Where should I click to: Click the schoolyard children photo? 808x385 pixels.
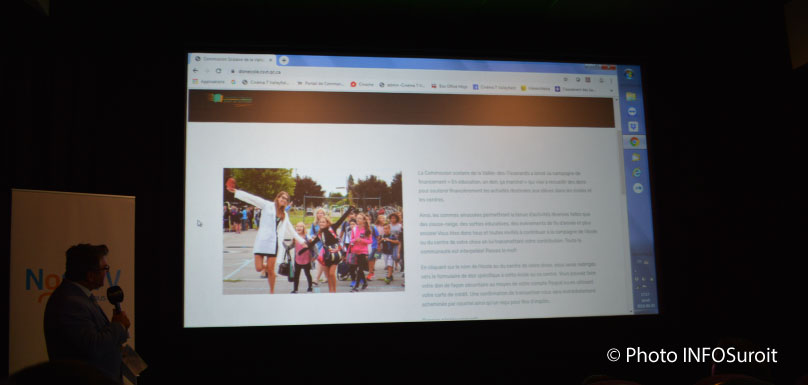tap(313, 231)
